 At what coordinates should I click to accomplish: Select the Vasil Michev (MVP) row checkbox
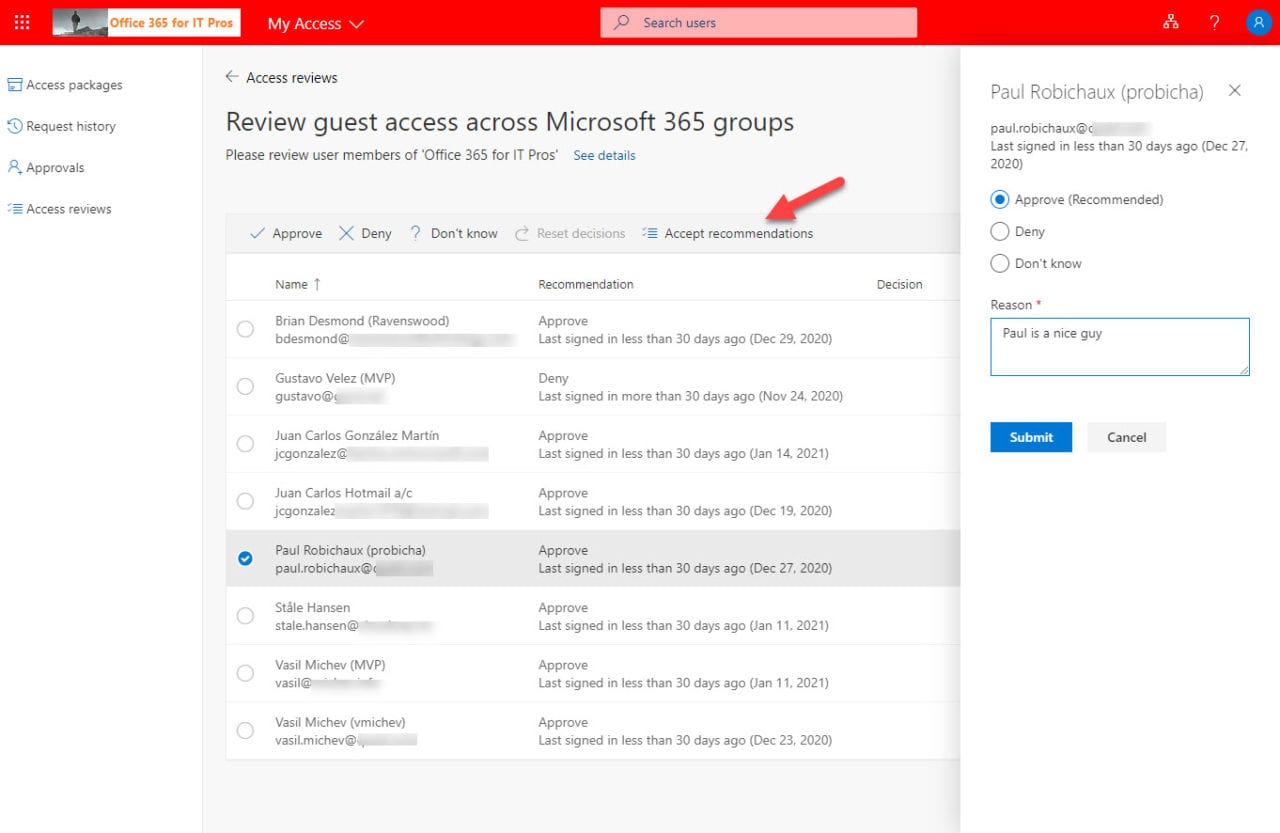point(245,673)
